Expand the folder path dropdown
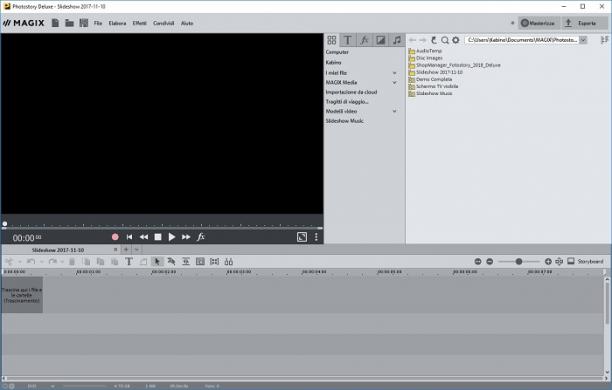612x390 pixels. pos(583,40)
